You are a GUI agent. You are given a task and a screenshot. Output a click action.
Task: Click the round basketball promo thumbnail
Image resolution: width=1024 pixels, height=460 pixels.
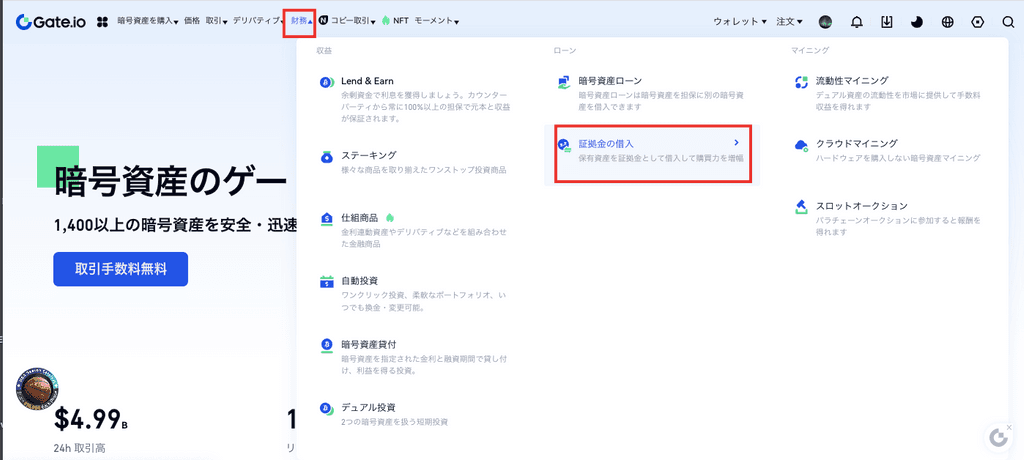[36, 388]
